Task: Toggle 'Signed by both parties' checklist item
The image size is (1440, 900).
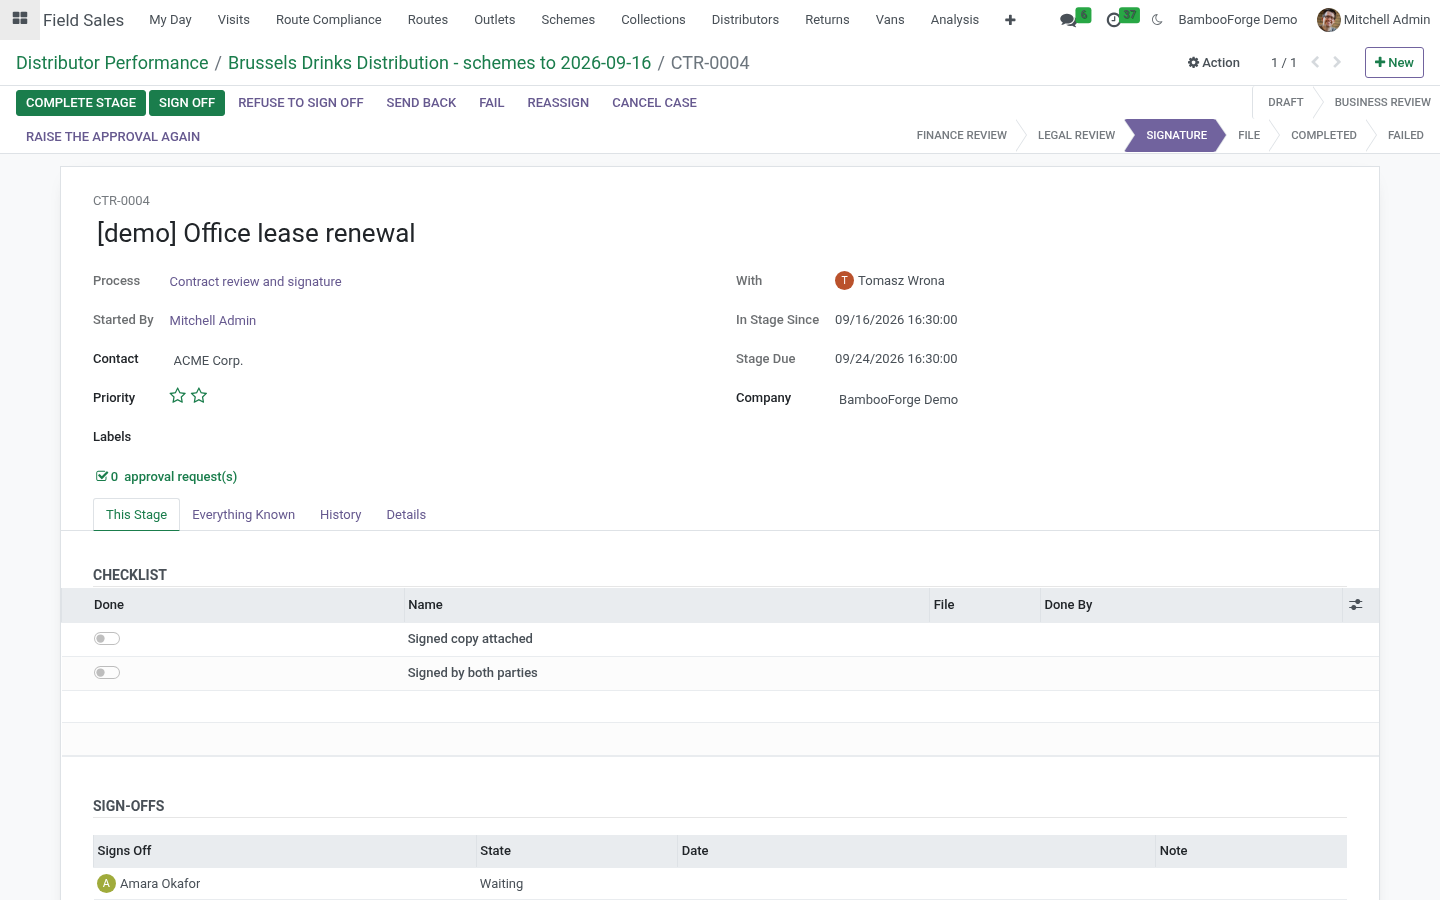Action: [107, 673]
